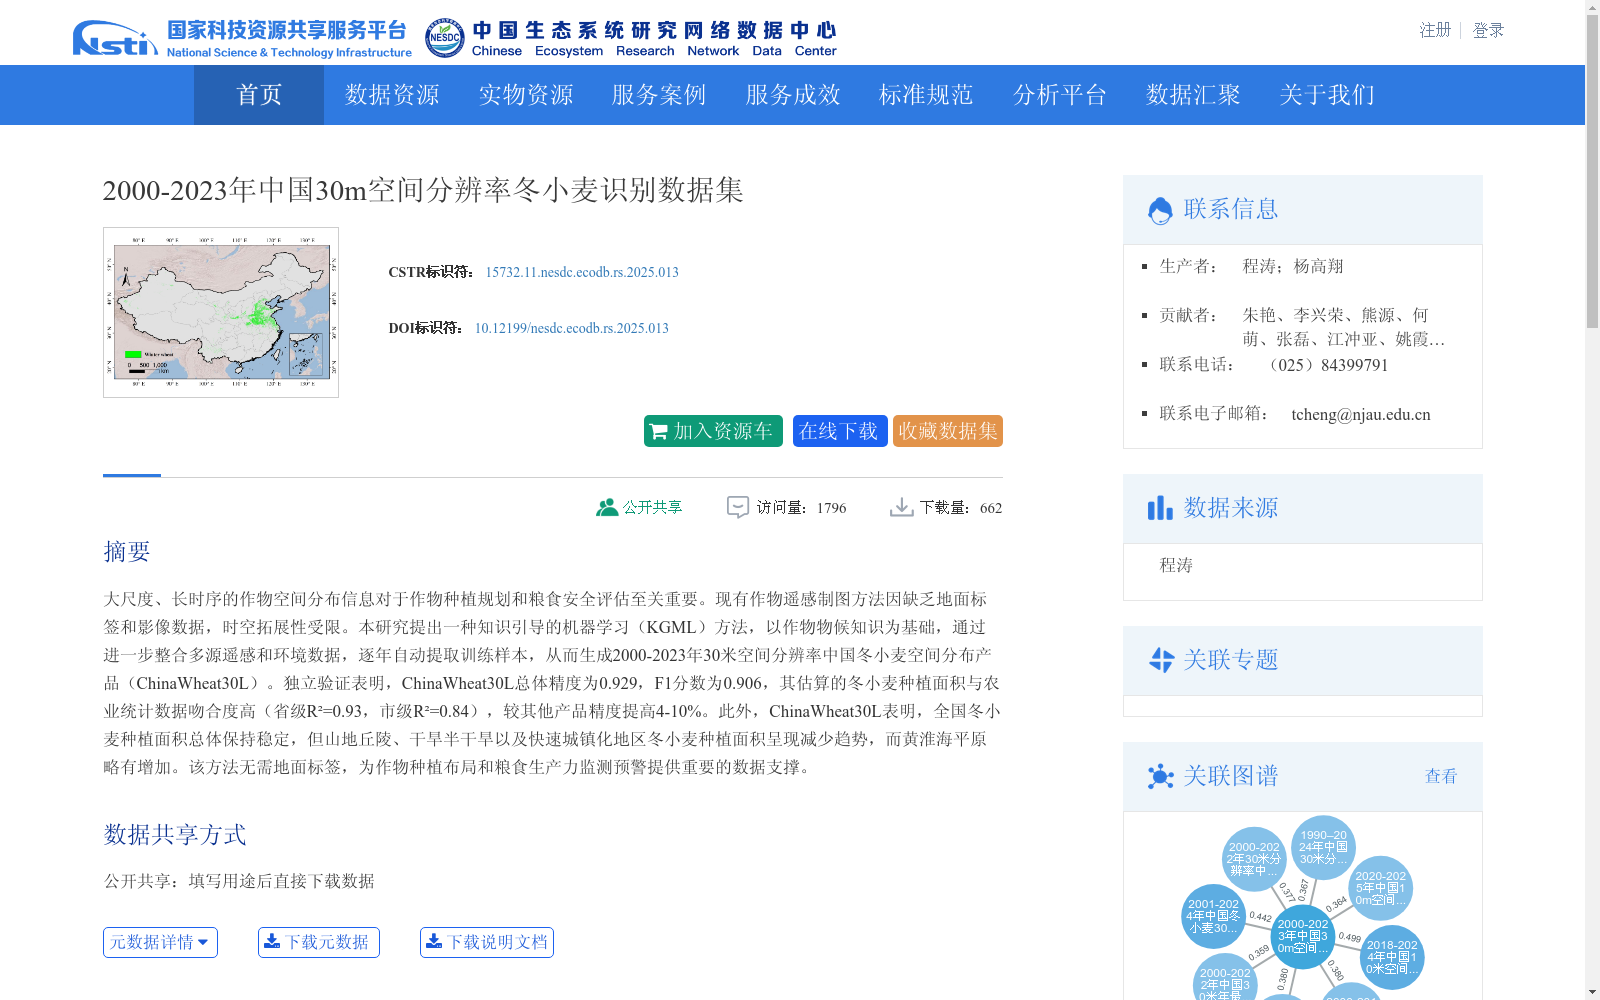The height and width of the screenshot is (1000, 1600).
Task: Click data source name 程涛
Action: tap(1176, 565)
